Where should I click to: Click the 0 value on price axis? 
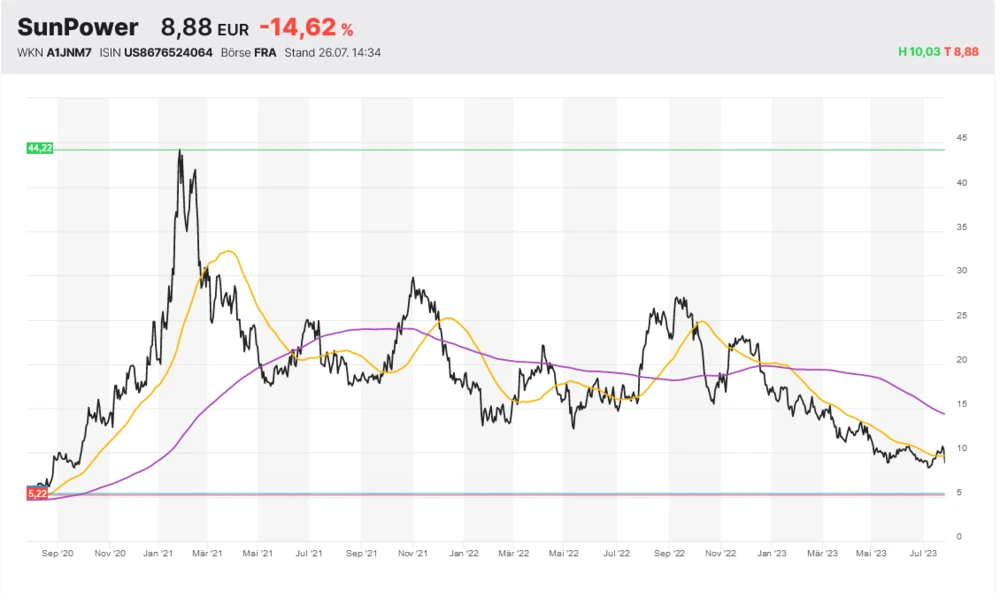point(958,537)
